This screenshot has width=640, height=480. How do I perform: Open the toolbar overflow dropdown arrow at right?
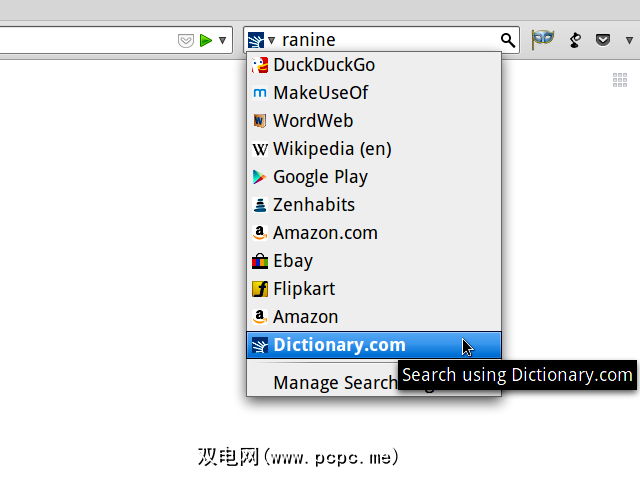[x=629, y=40]
